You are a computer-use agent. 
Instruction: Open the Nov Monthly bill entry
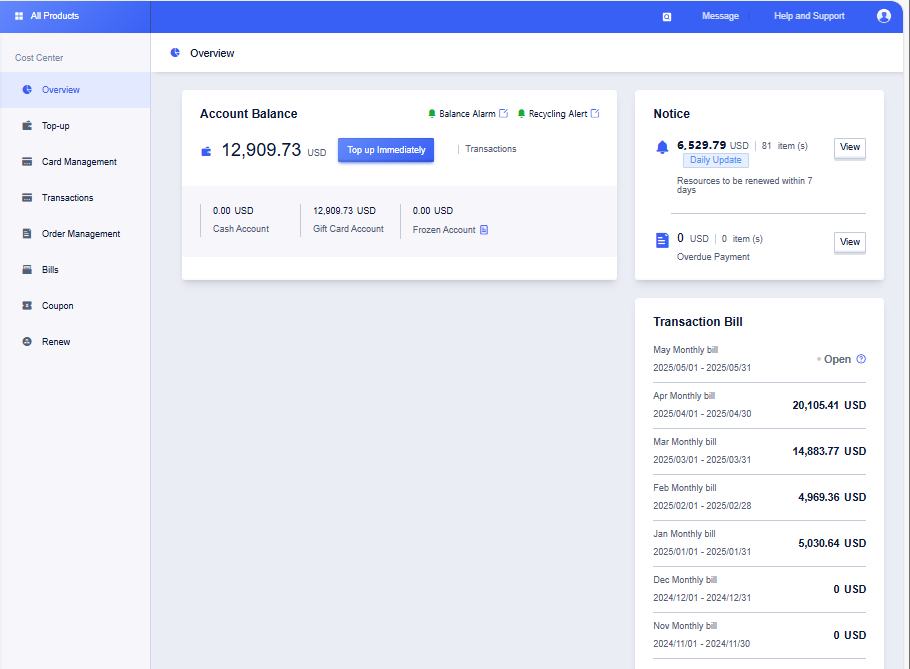coord(759,635)
